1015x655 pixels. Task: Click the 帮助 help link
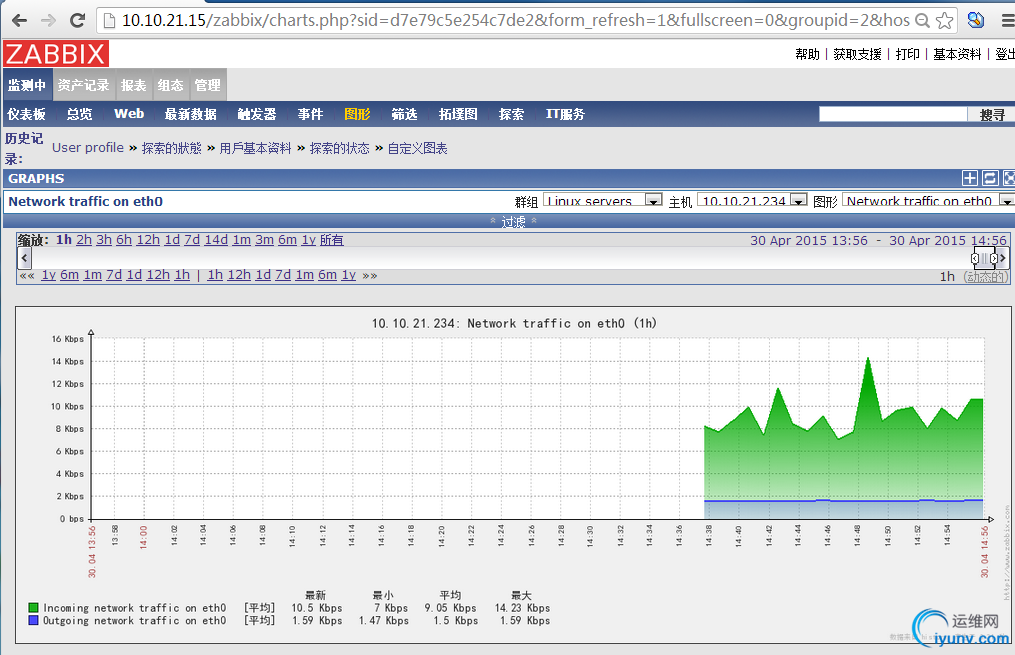(x=808, y=54)
